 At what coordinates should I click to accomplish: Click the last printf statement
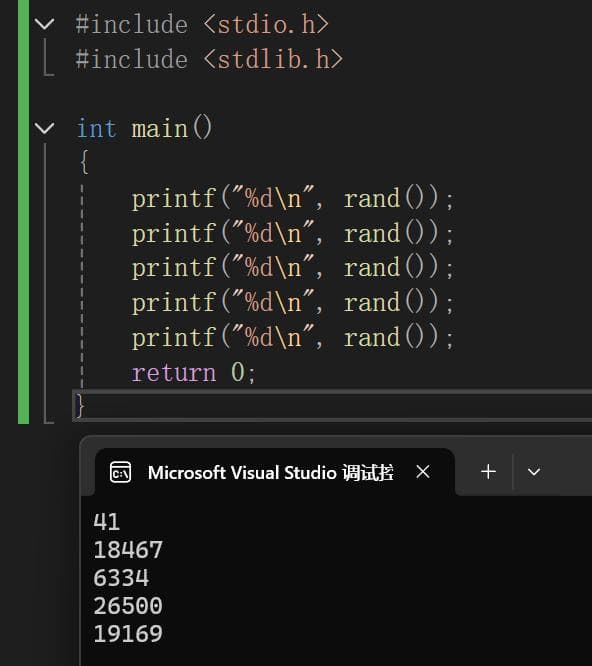pos(293,338)
